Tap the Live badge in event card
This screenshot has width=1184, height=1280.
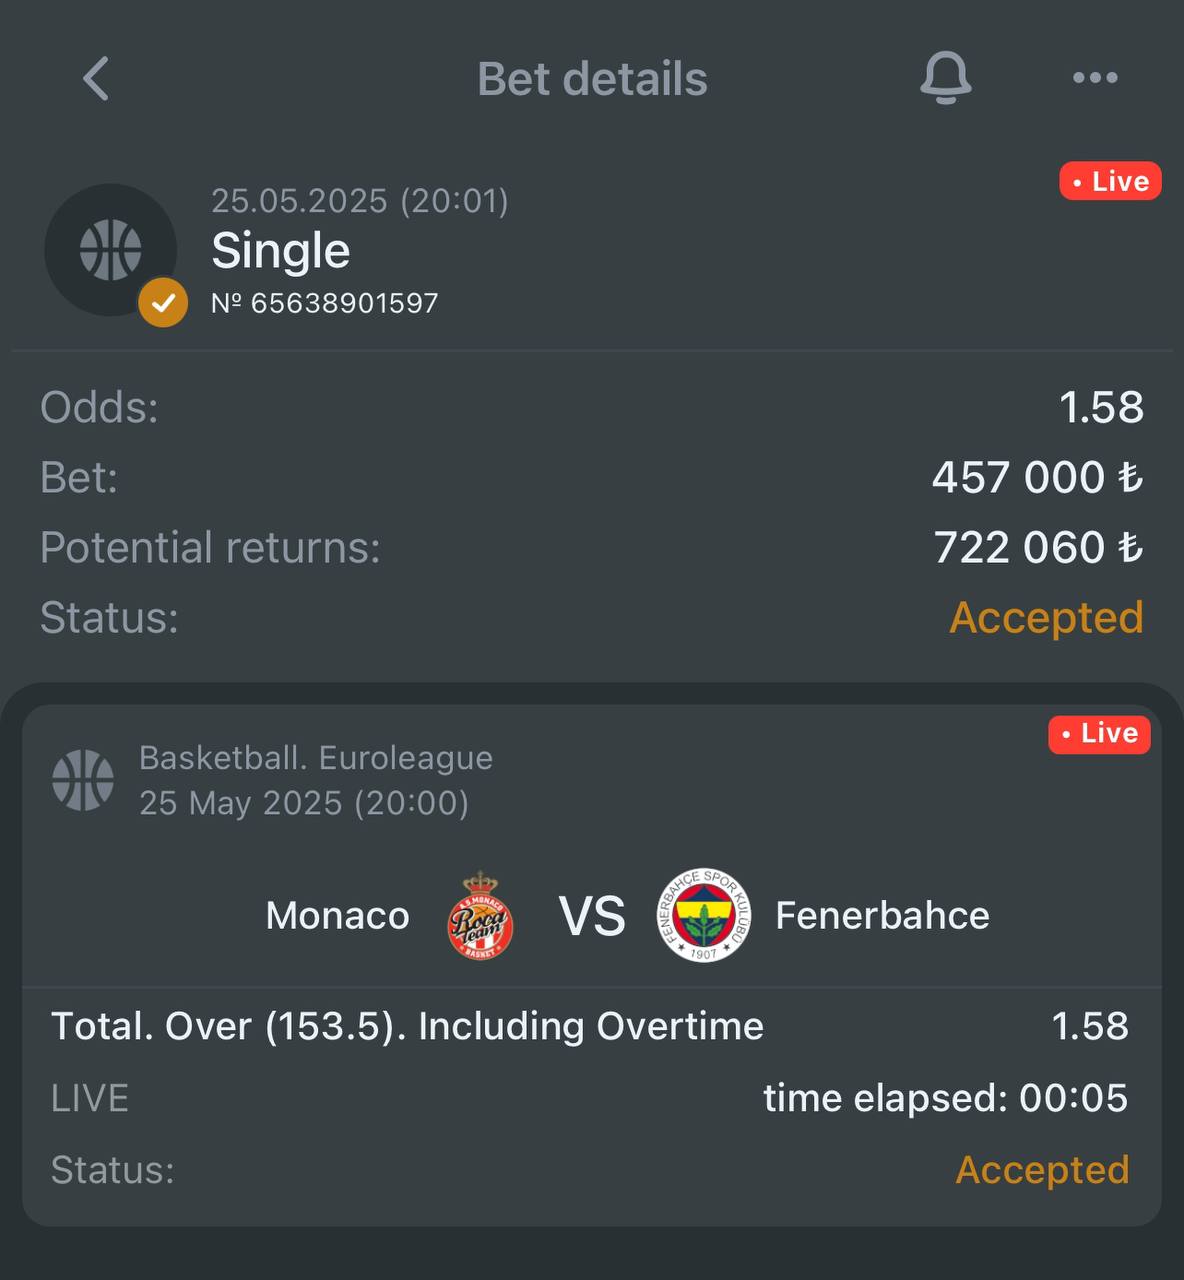pyautogui.click(x=1099, y=733)
